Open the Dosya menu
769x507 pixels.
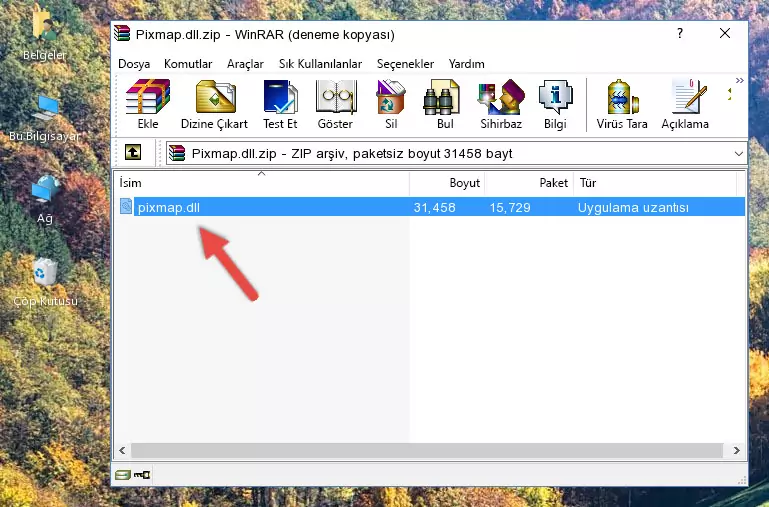pos(134,64)
